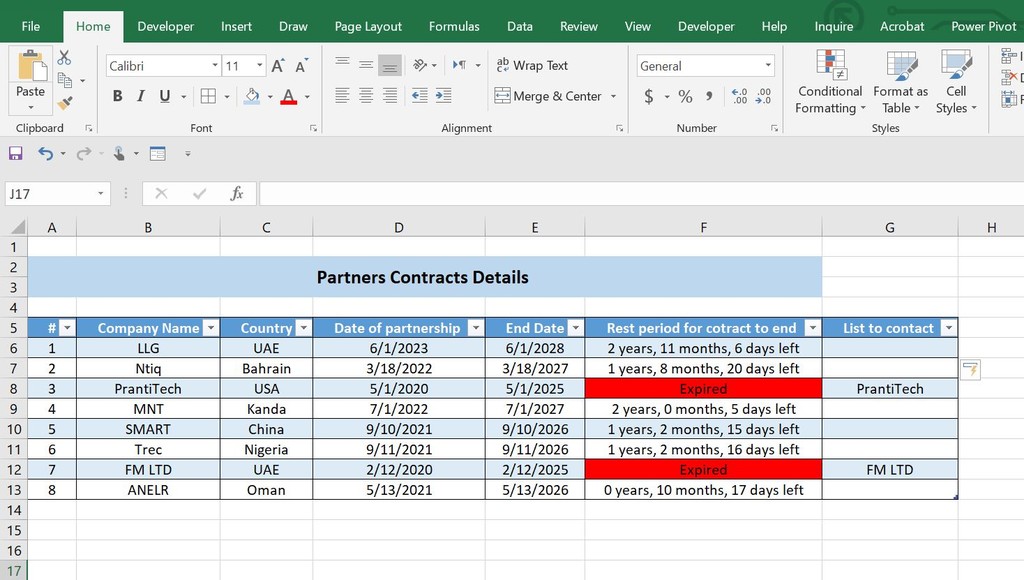Toggle Bold formatting
Screen dimensions: 1024x580
click(117, 96)
